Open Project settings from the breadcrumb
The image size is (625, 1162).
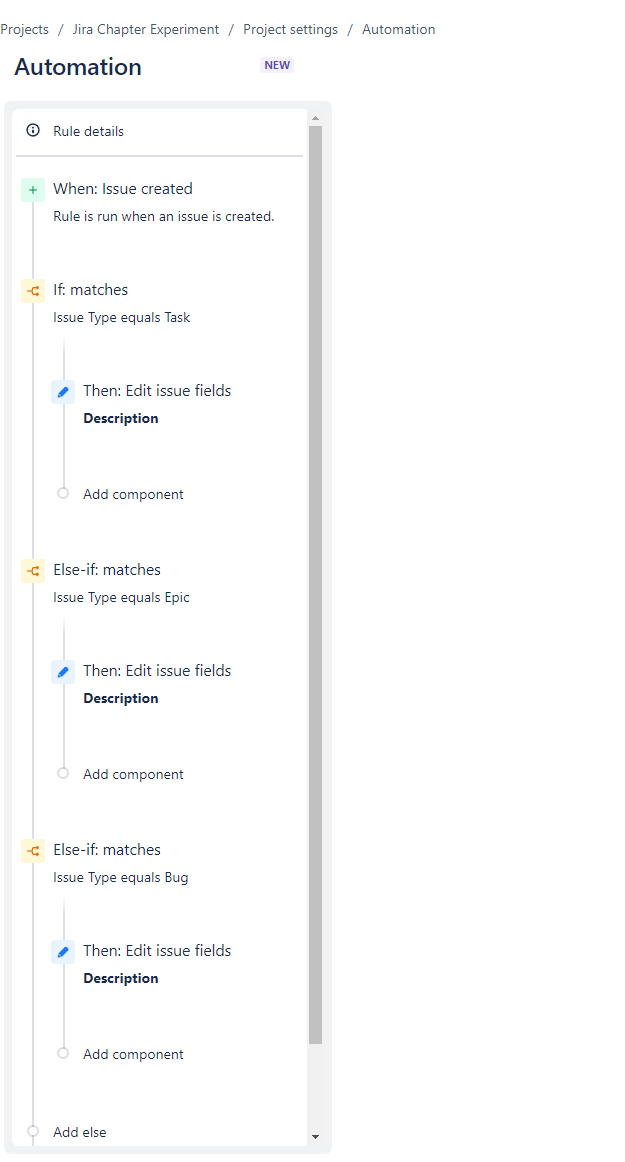click(x=290, y=29)
